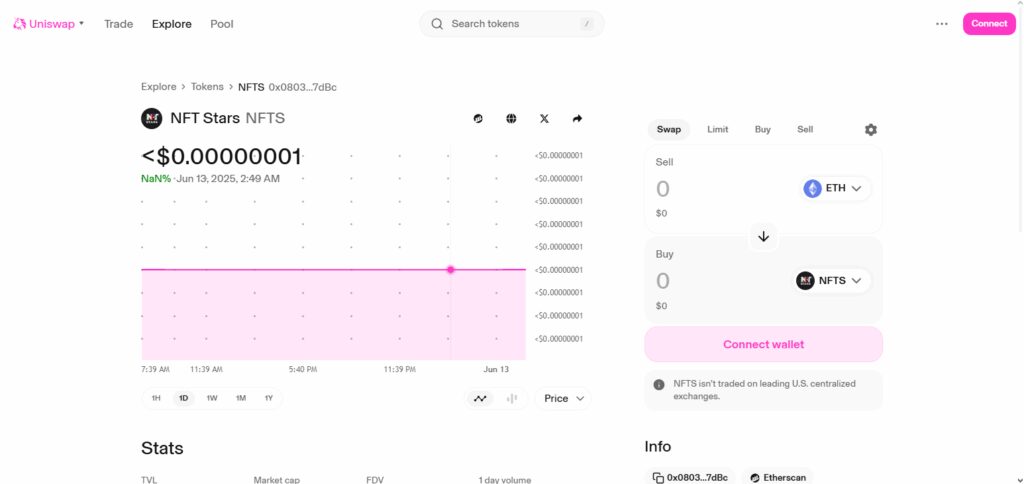Viewport: 1024px width, 484px height.
Task: Select the Swap tab
Action: [x=668, y=129]
